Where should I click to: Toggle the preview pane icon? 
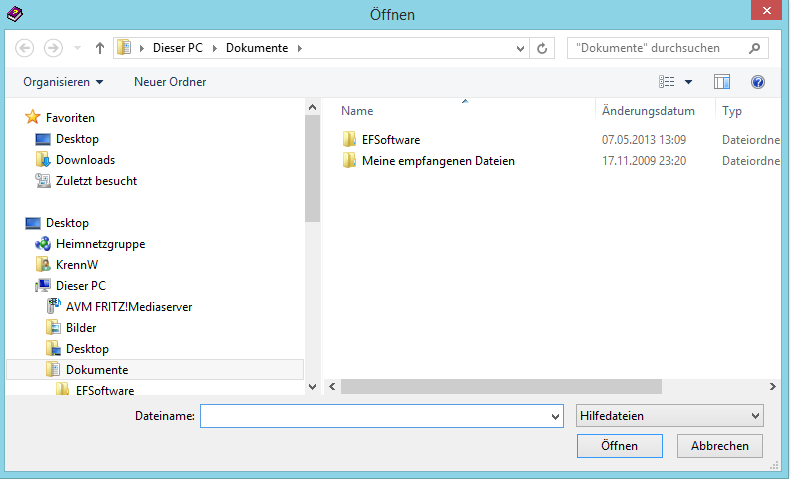pos(722,82)
